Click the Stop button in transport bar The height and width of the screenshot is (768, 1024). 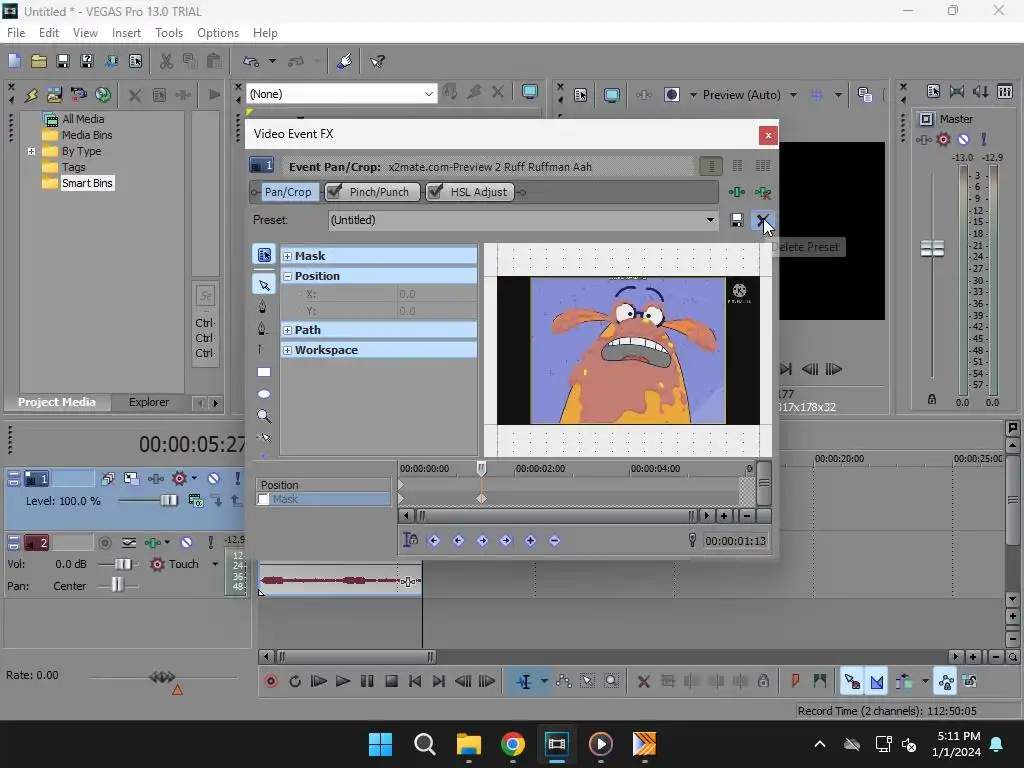[391, 681]
